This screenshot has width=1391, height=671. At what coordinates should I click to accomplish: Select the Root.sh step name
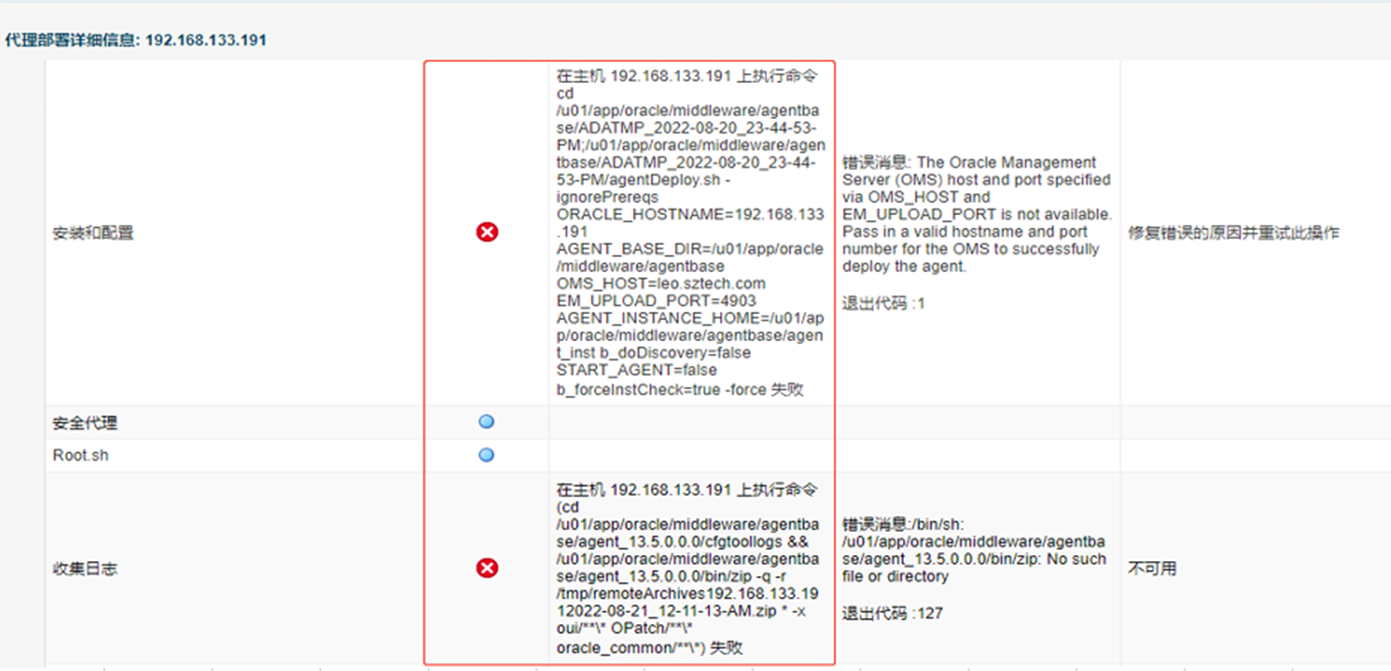pos(81,455)
